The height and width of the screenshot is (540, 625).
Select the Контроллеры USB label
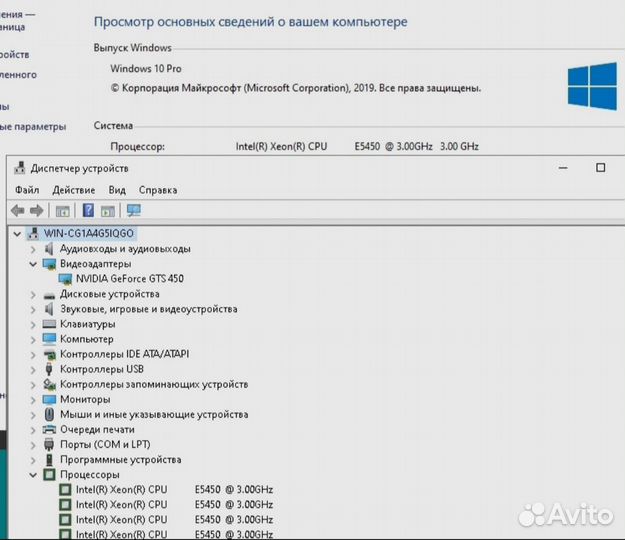[x=102, y=369]
